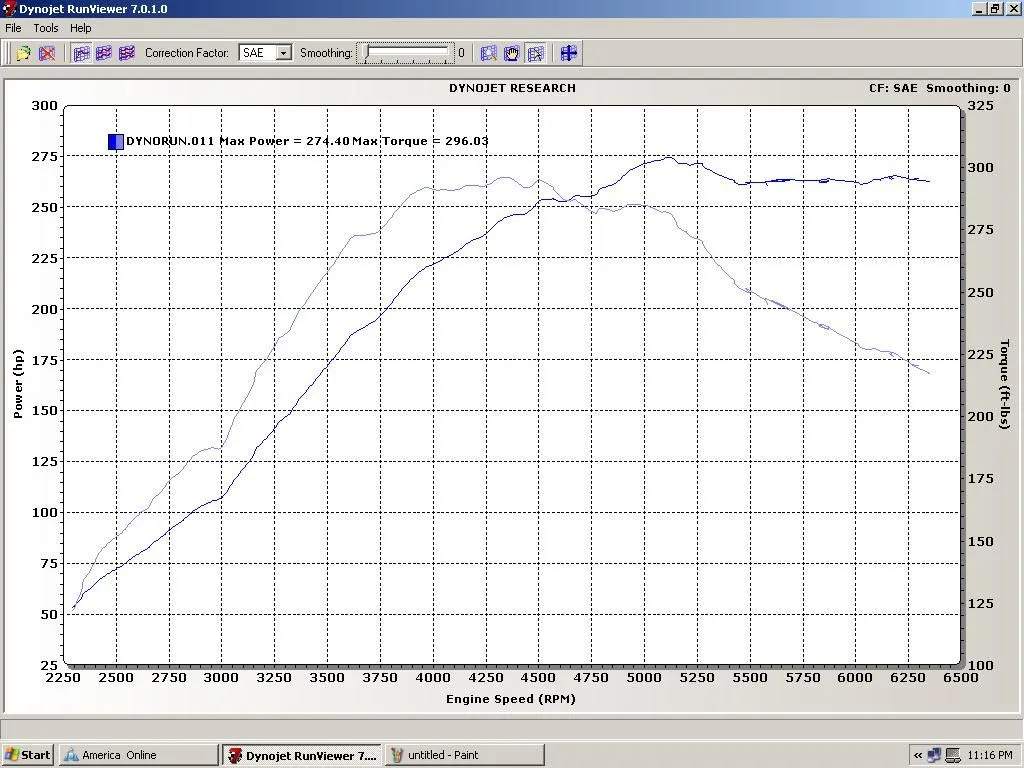Image resolution: width=1024 pixels, height=768 pixels.
Task: Activate the hand pan tool
Action: (511, 53)
